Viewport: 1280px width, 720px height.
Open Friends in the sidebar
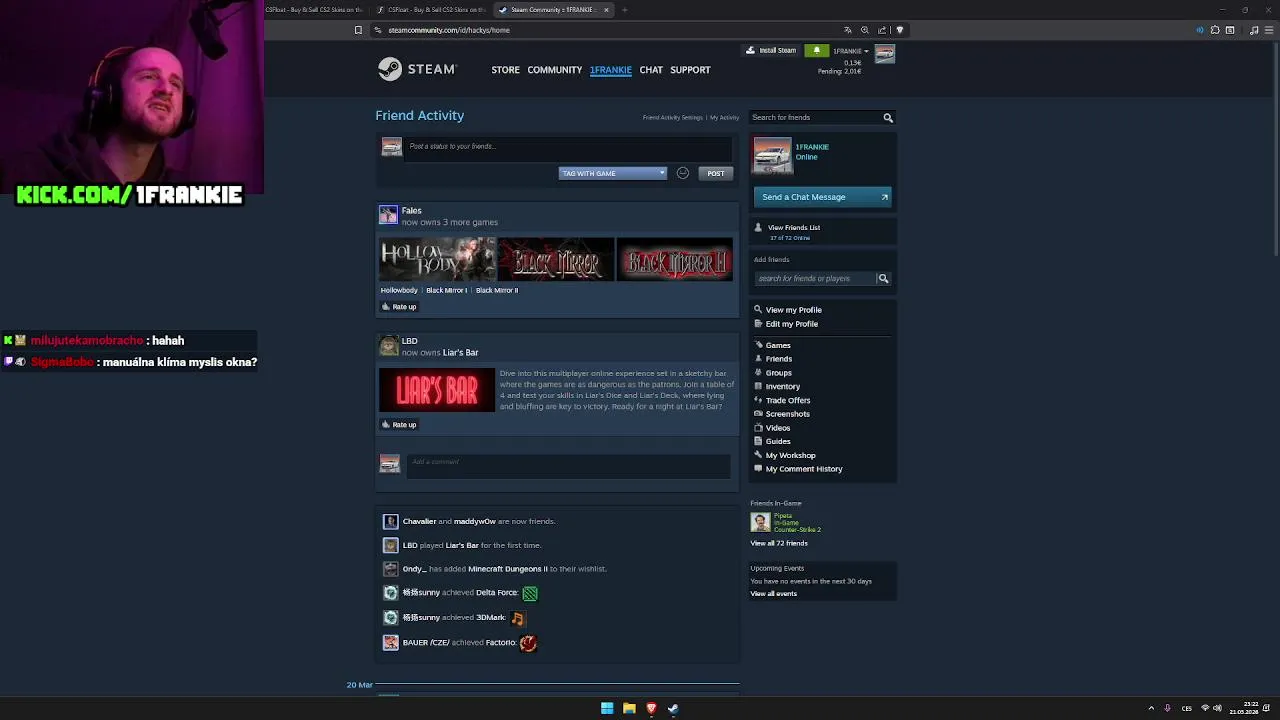coord(778,359)
